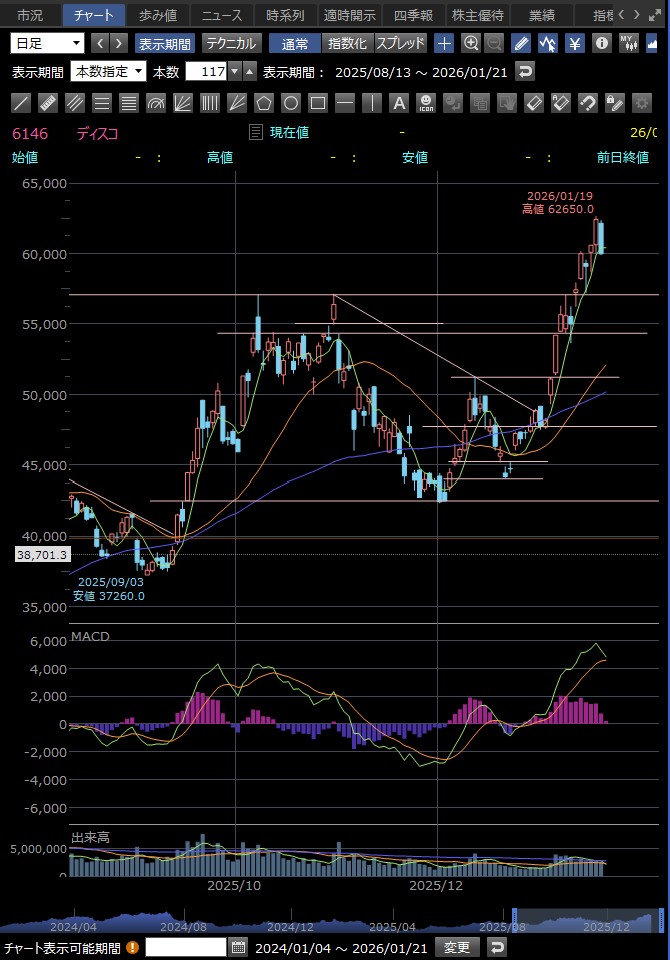Click the zoom in magnifier icon
This screenshot has width=670, height=960.
[471, 43]
